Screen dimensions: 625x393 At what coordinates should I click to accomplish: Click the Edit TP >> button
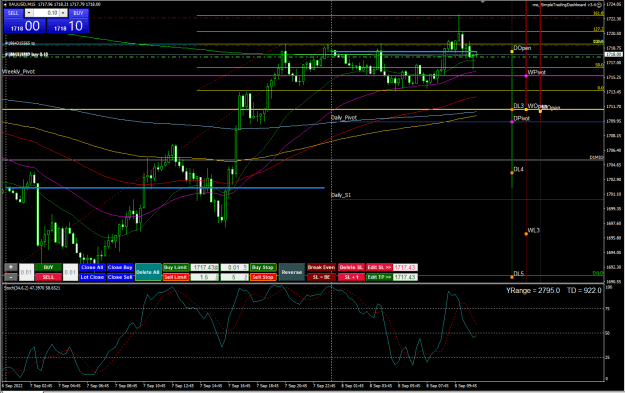tap(379, 277)
